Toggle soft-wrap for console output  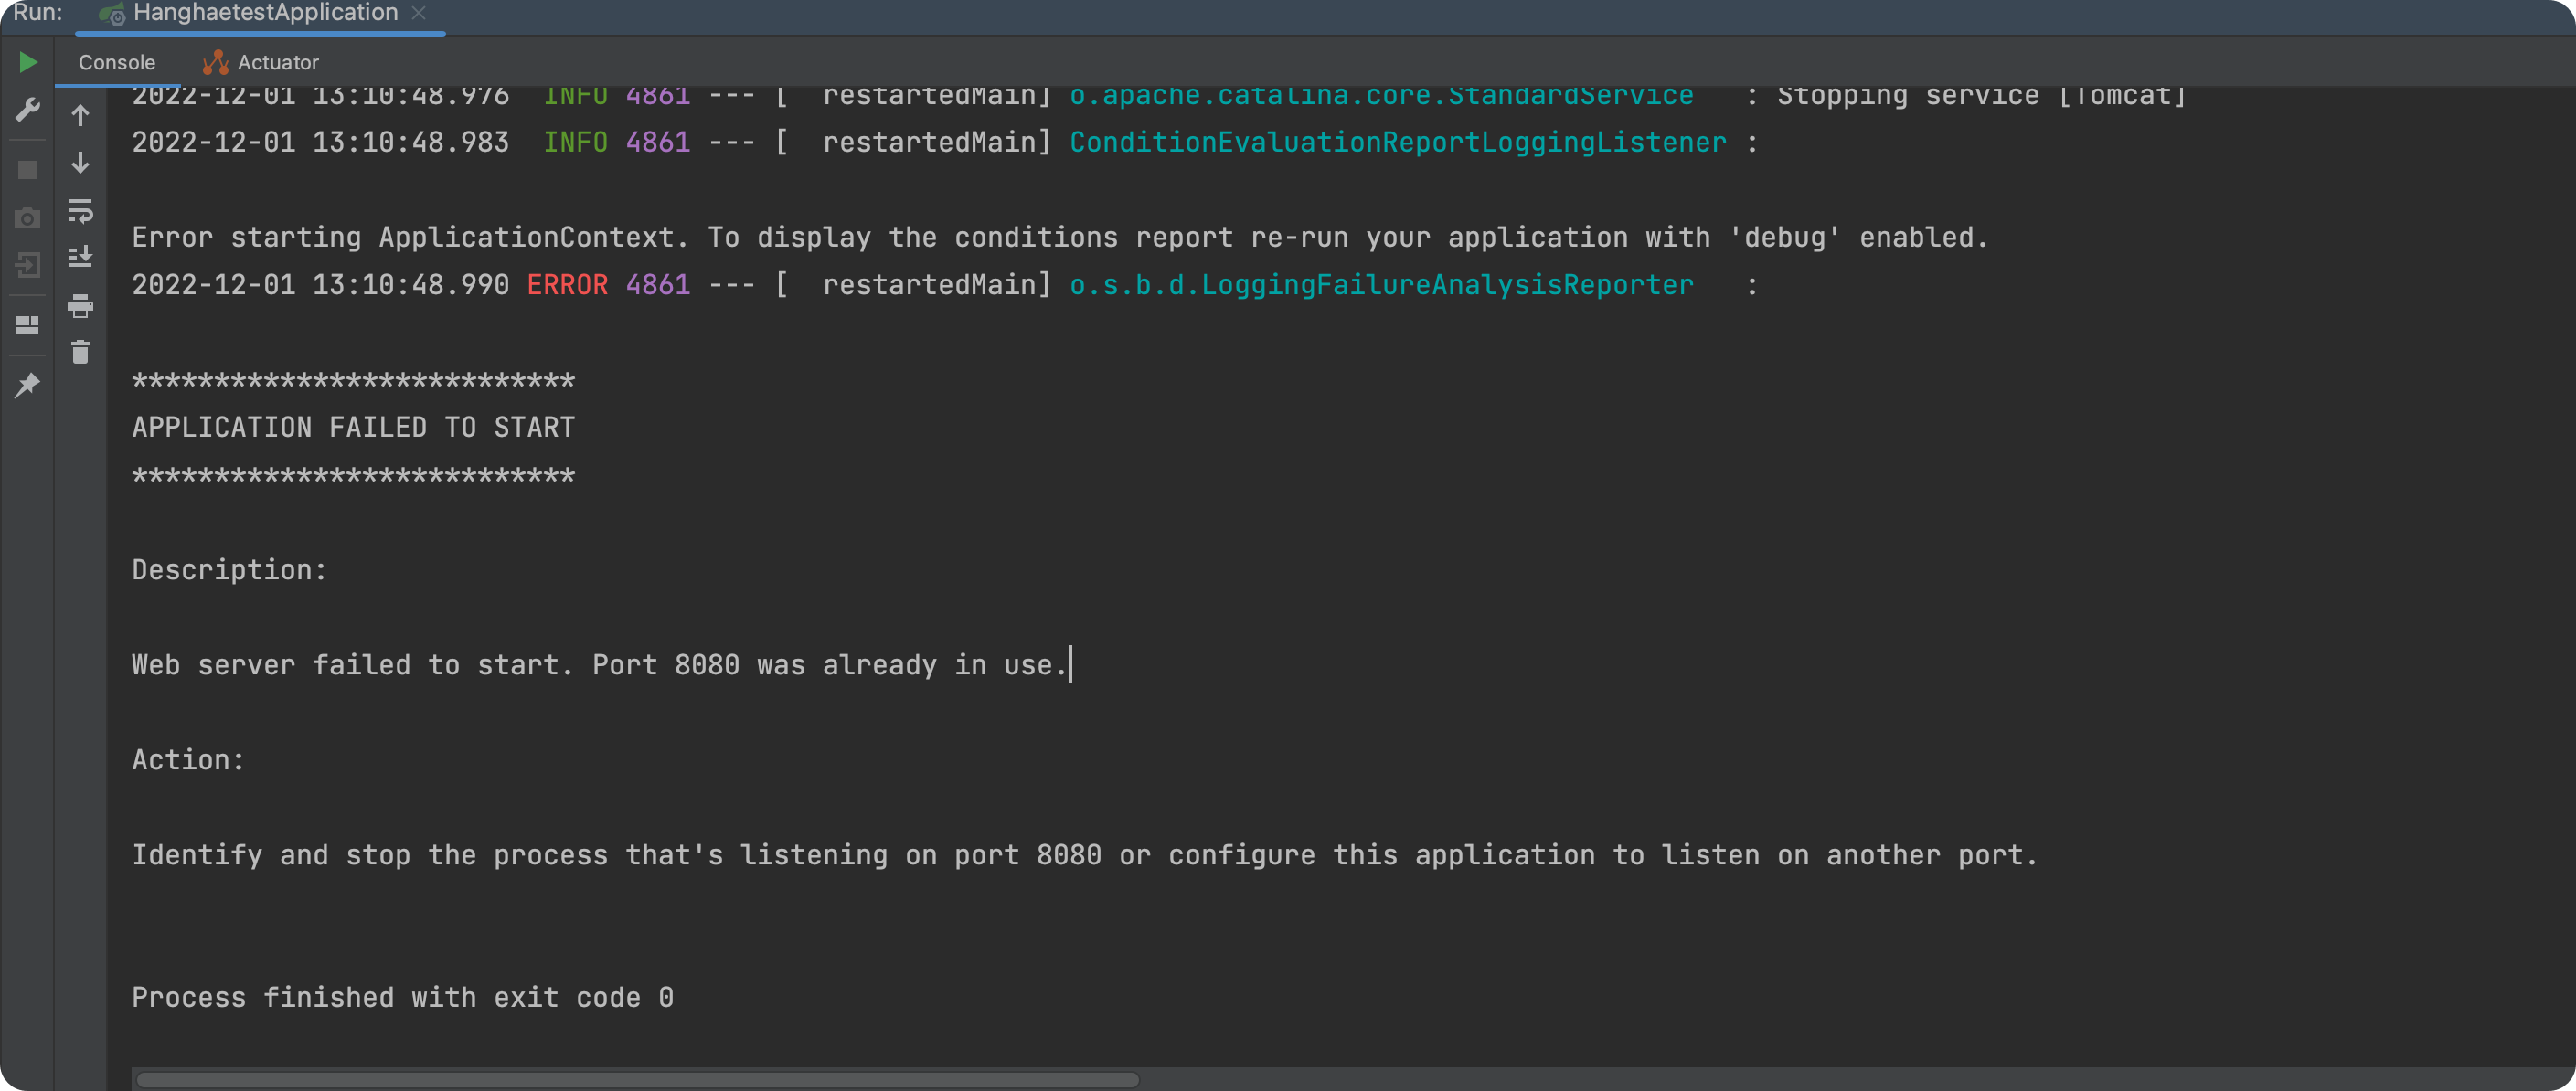[x=81, y=211]
